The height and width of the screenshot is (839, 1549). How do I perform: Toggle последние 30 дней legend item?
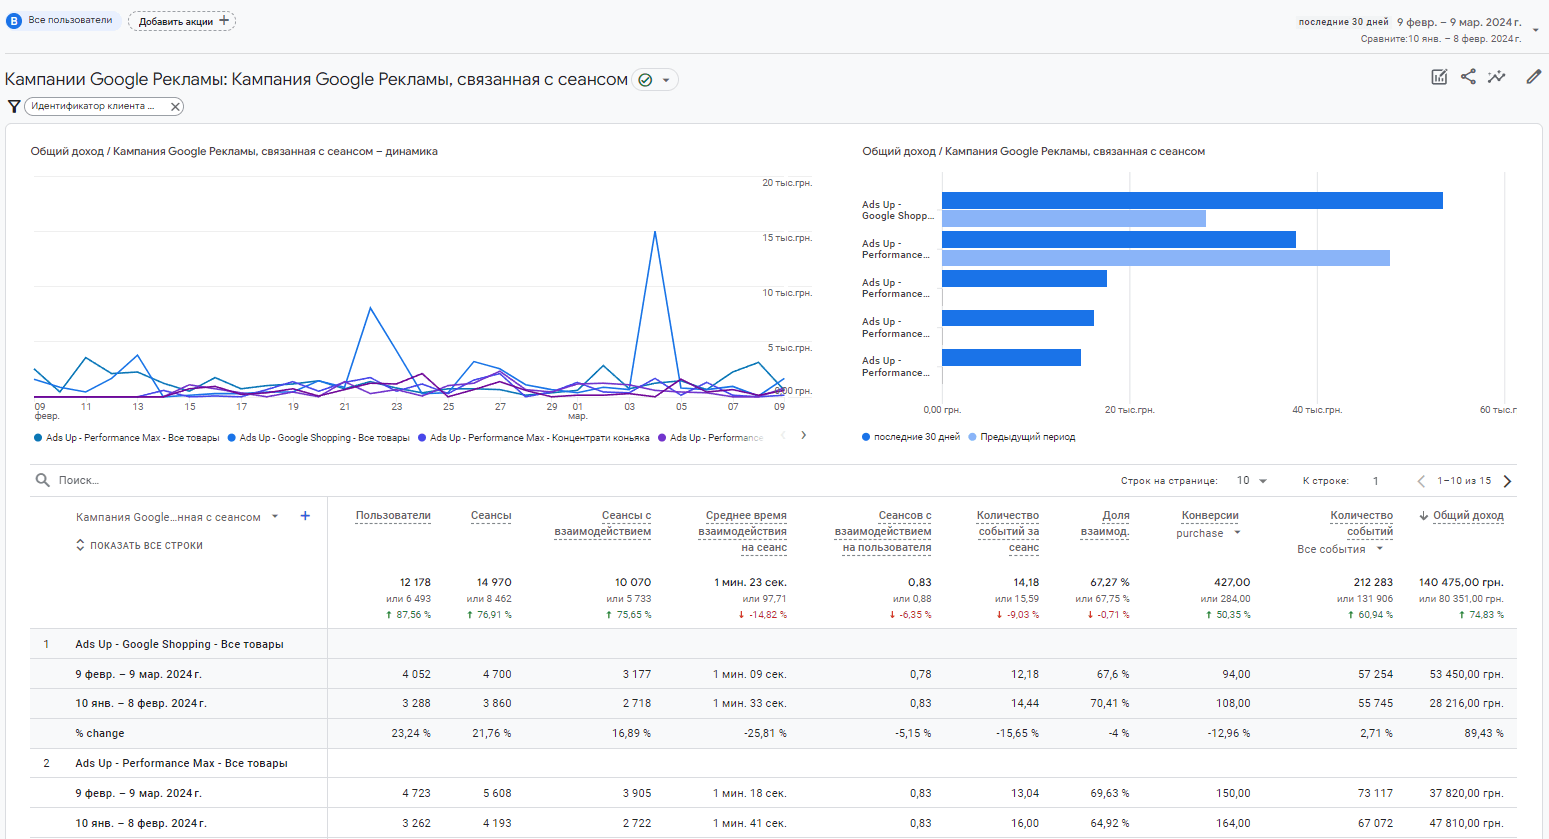point(911,437)
